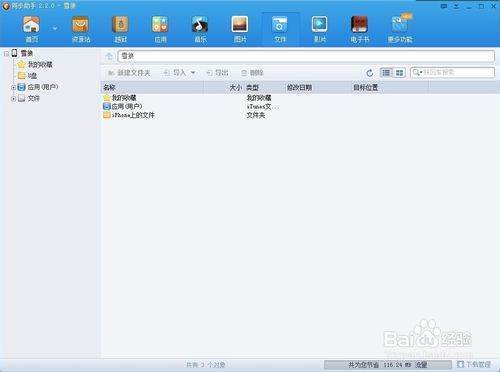Click the path field showing 雪狼
The height and width of the screenshot is (372, 500).
tap(306, 56)
